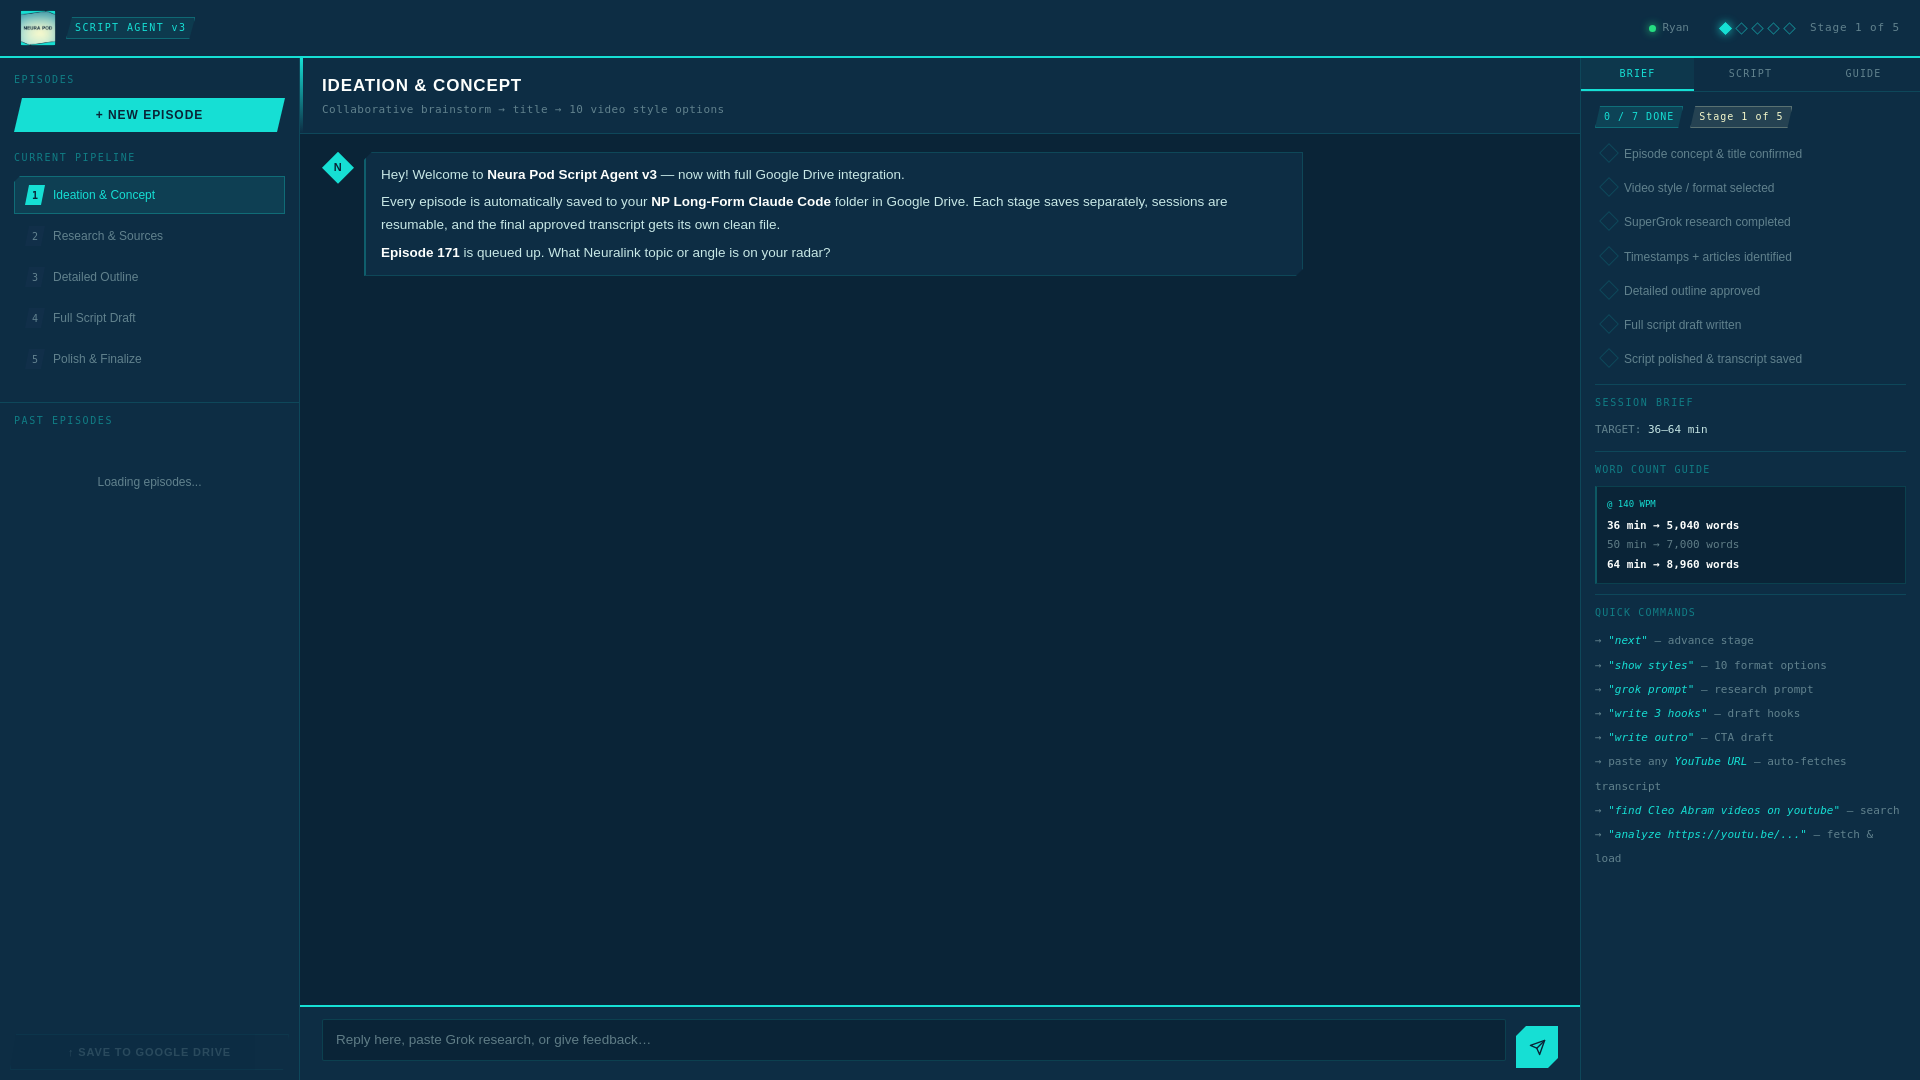The width and height of the screenshot is (1920, 1080).
Task: Click the reply message input field
Action: click(913, 1040)
